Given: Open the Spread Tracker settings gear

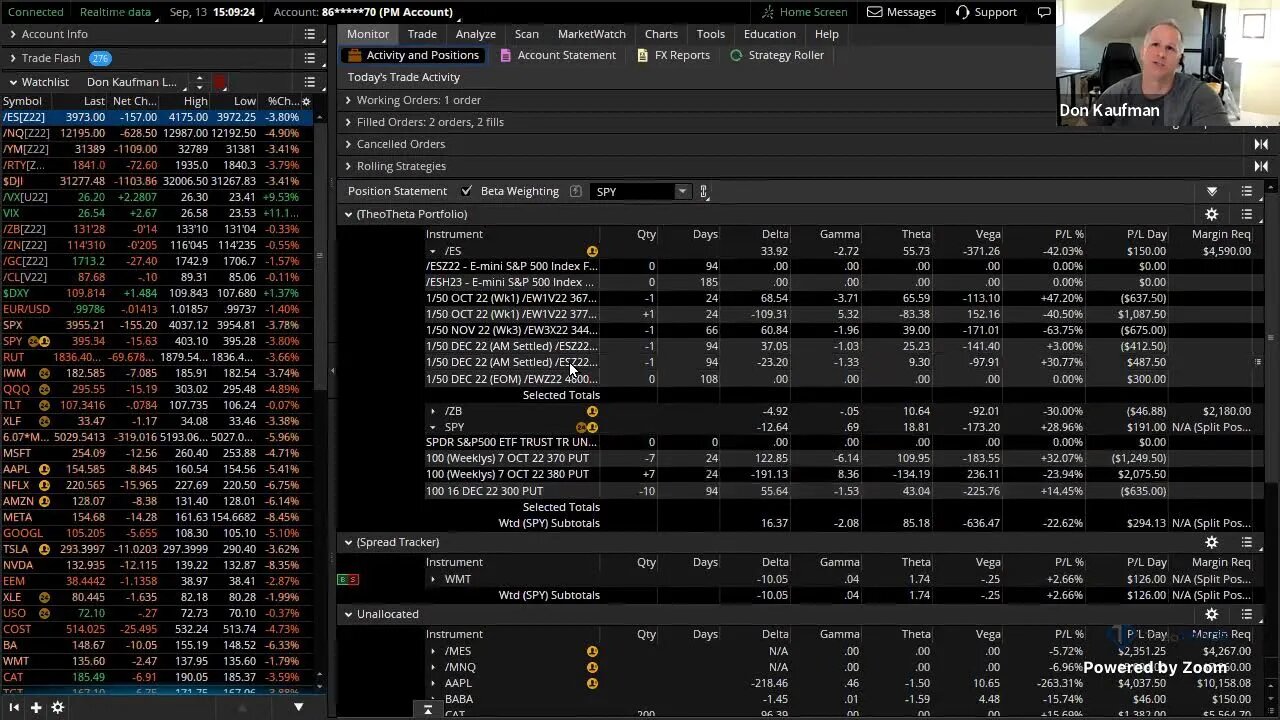Looking at the screenshot, I should 1211,542.
